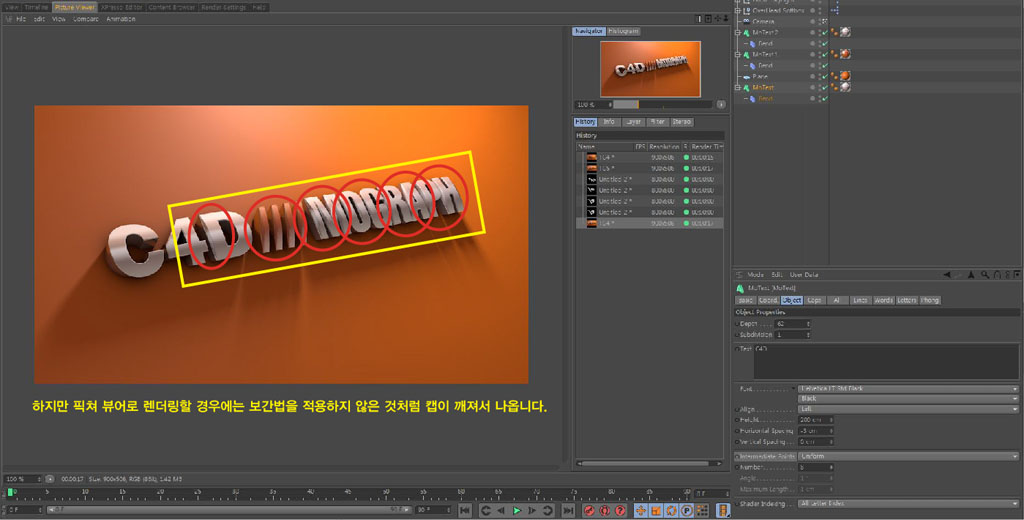Click the material tag on MoText.2 row
Screen dimensions: 1024x520
coord(845,32)
